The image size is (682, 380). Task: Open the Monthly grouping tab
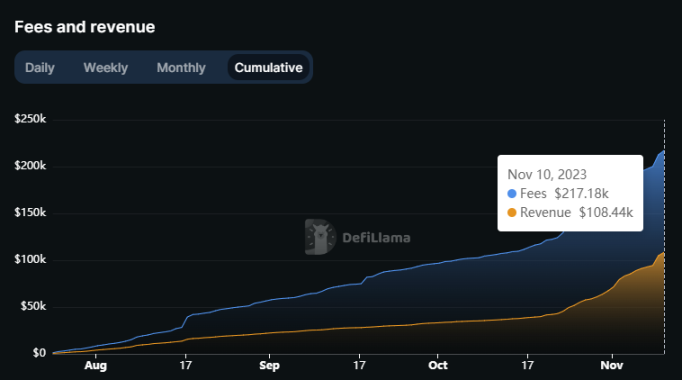(x=181, y=67)
